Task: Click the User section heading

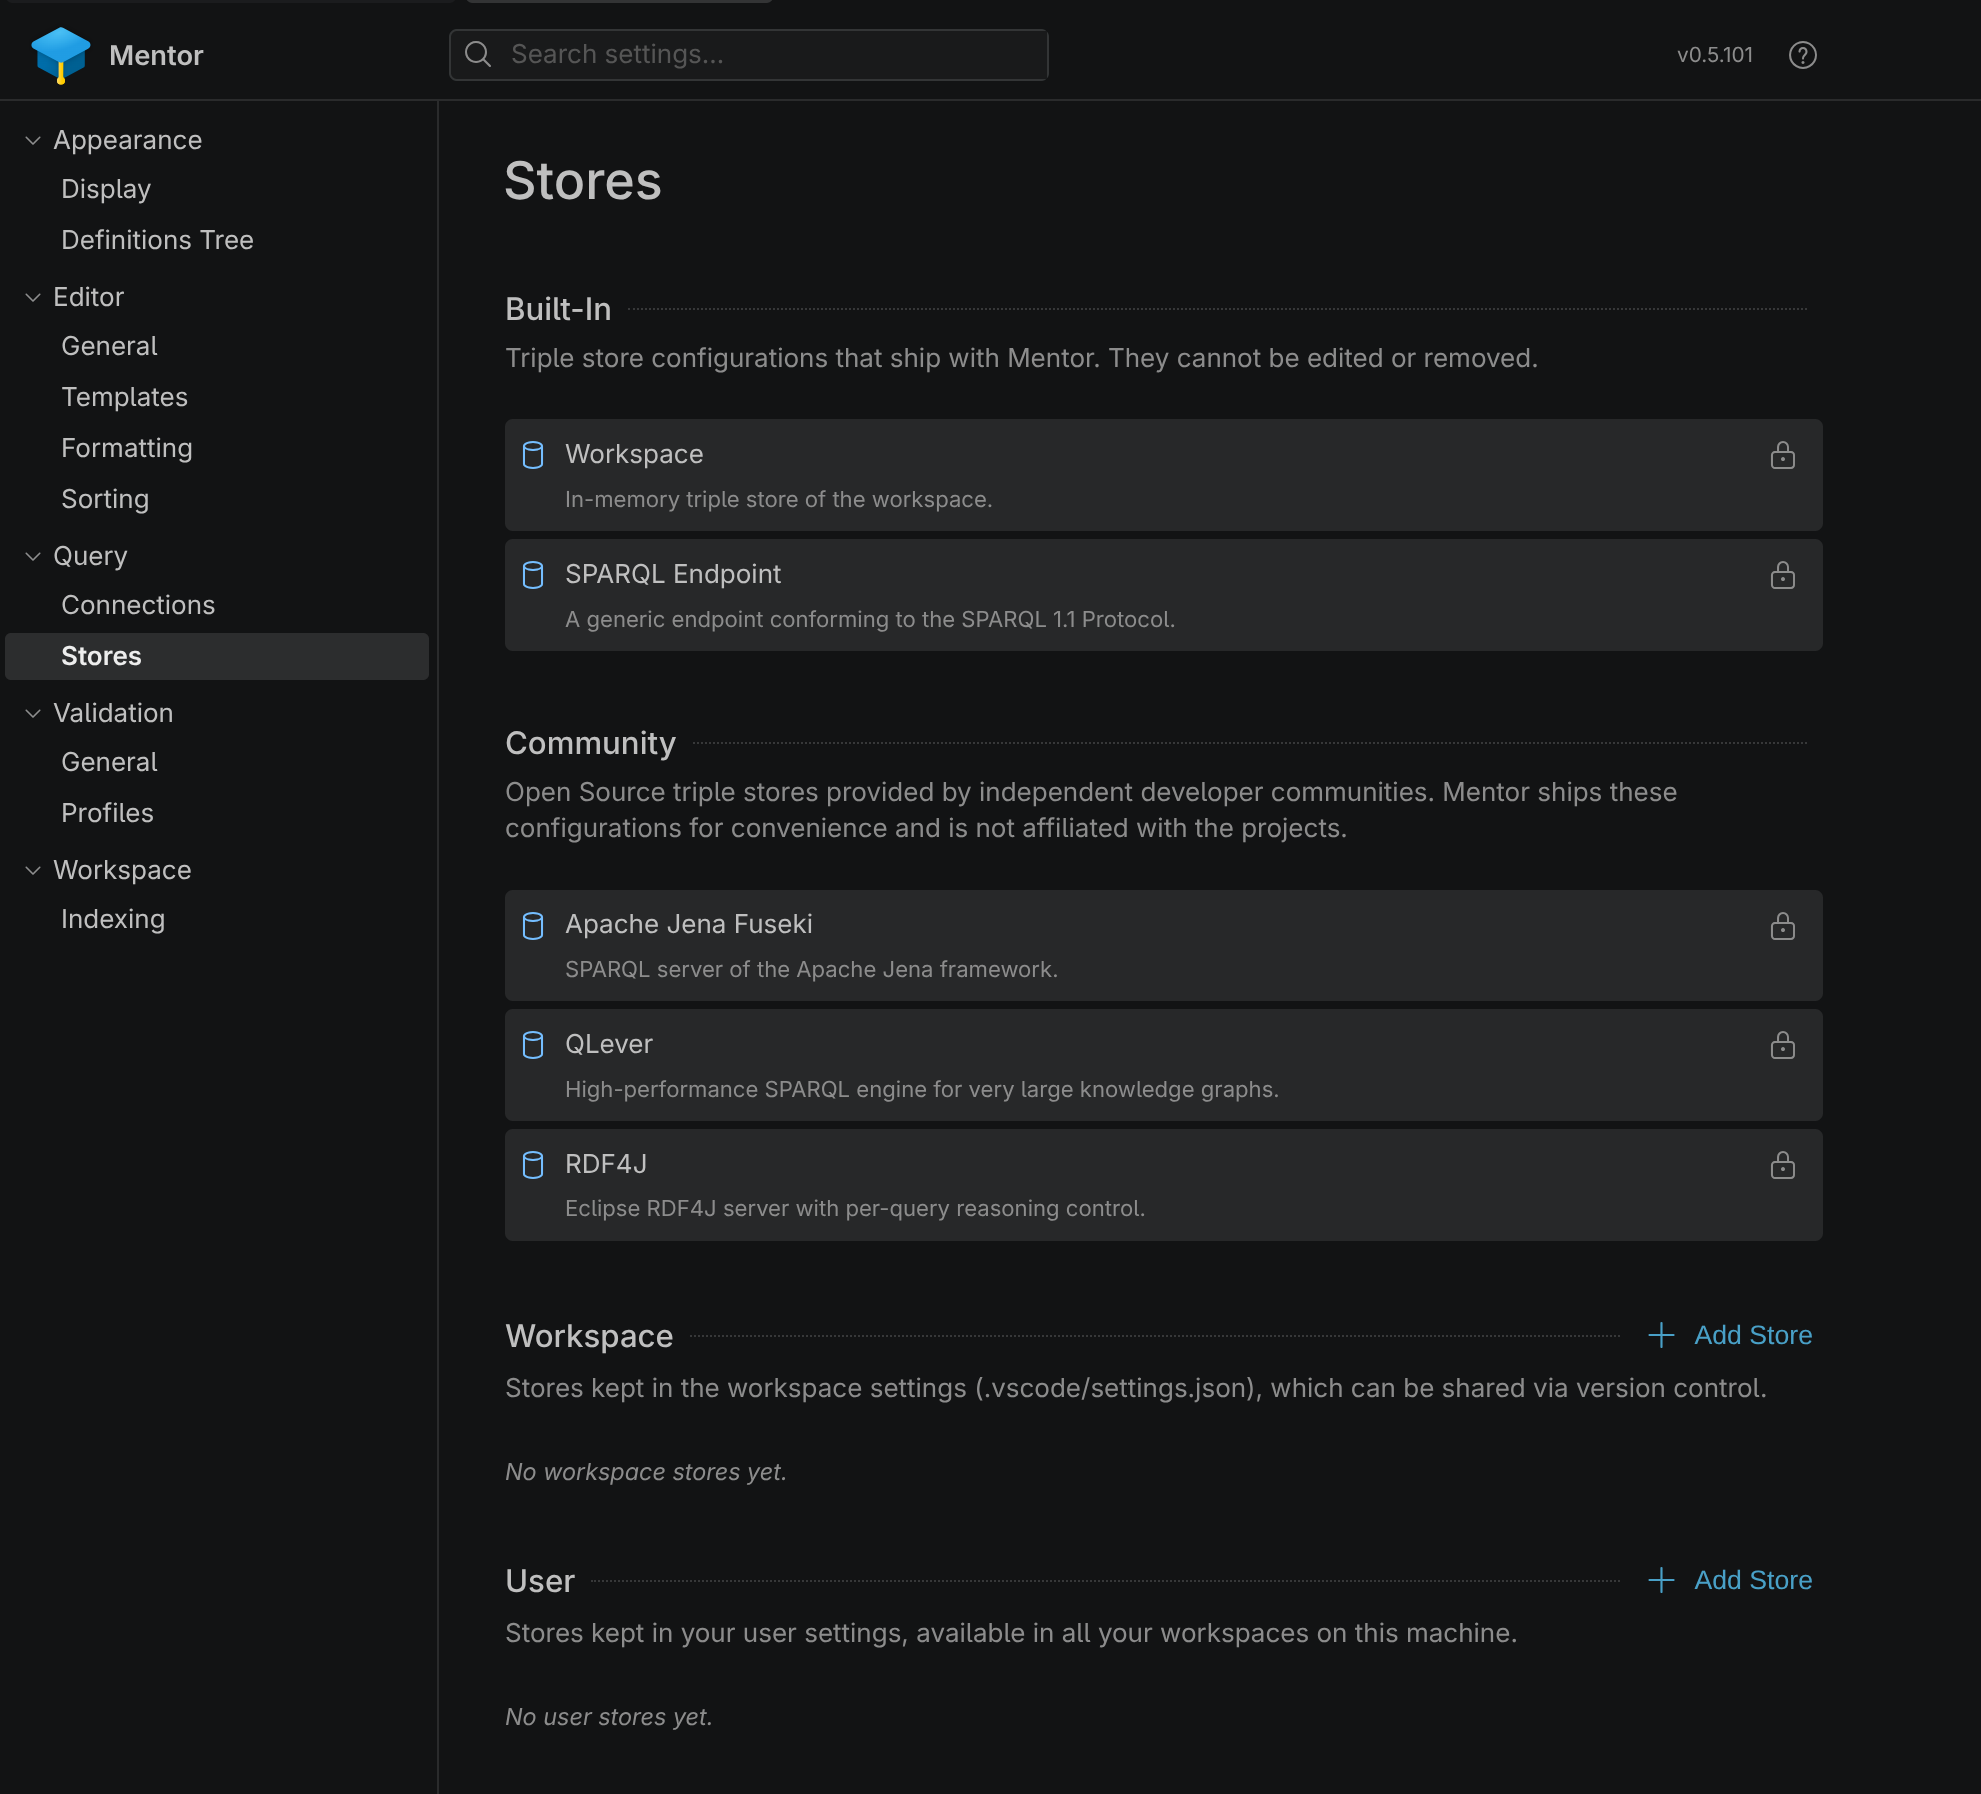Action: click(540, 1581)
